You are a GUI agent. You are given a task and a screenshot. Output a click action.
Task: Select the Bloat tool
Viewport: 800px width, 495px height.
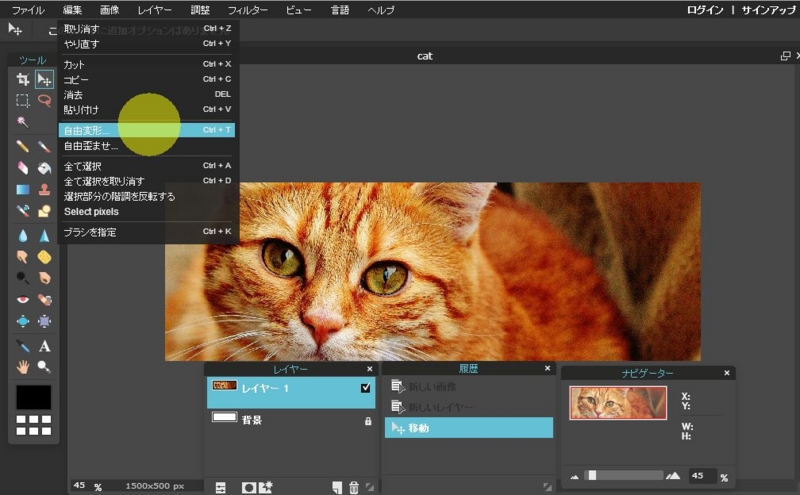coord(22,321)
